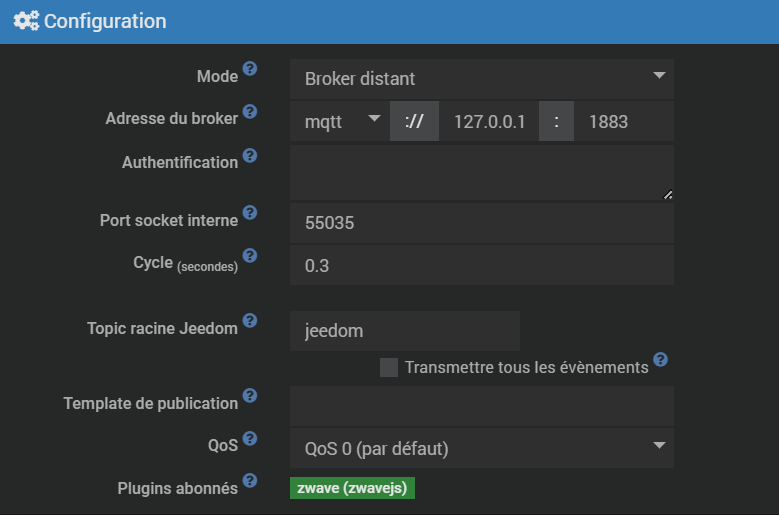Enable Transmettre tous les évènements checkbox
Image resolution: width=779 pixels, height=515 pixels.
click(389, 367)
